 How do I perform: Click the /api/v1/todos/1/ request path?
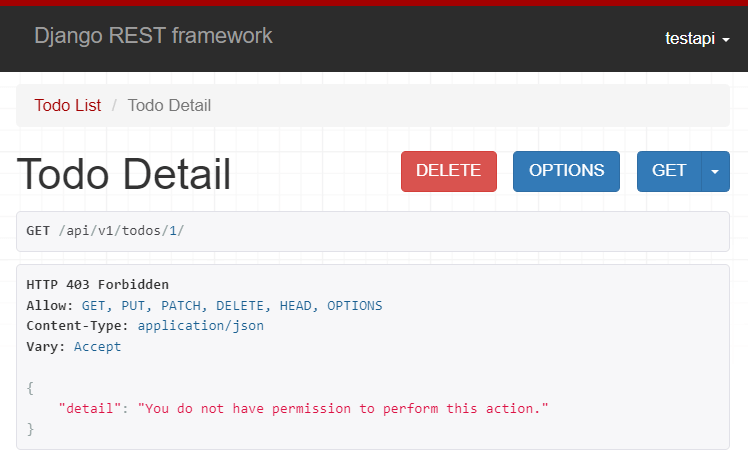coord(121,231)
